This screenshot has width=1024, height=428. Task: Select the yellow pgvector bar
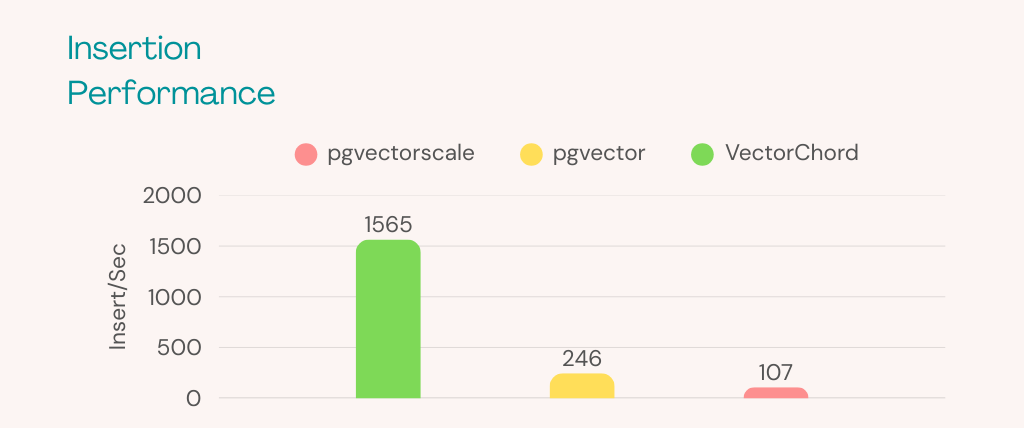(x=582, y=386)
